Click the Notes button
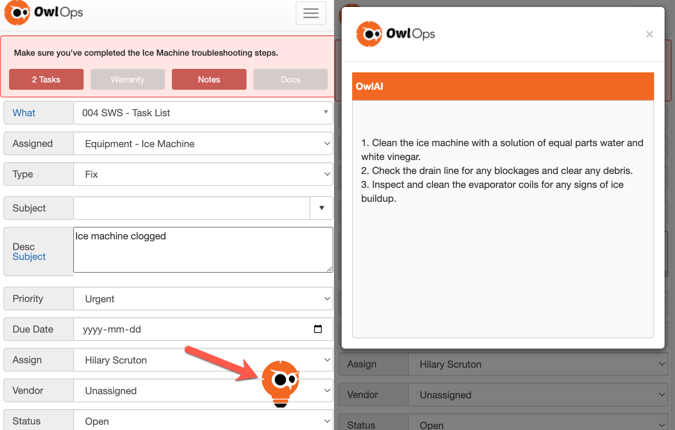The image size is (675, 430). tap(209, 79)
